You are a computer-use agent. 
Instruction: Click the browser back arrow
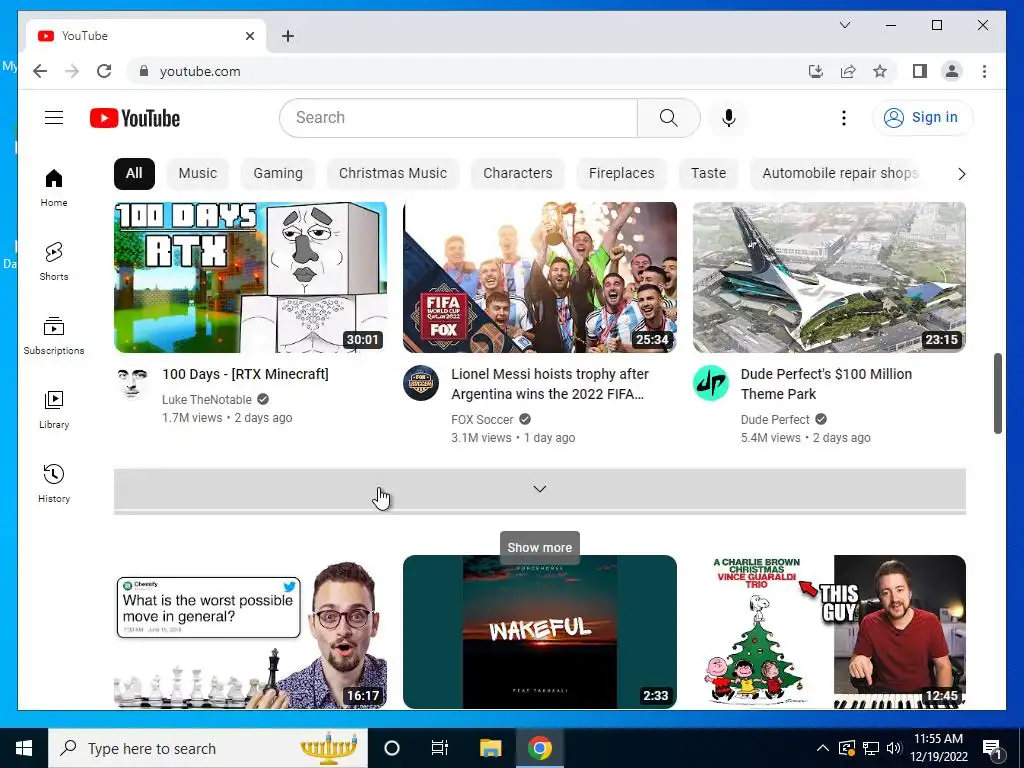40,71
